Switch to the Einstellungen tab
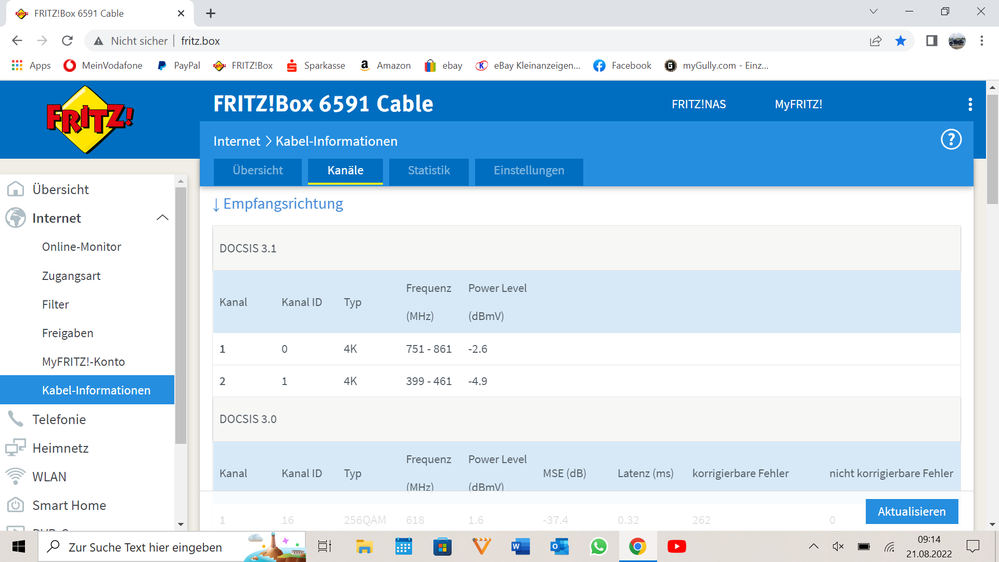Viewport: 999px width, 562px height. [529, 171]
